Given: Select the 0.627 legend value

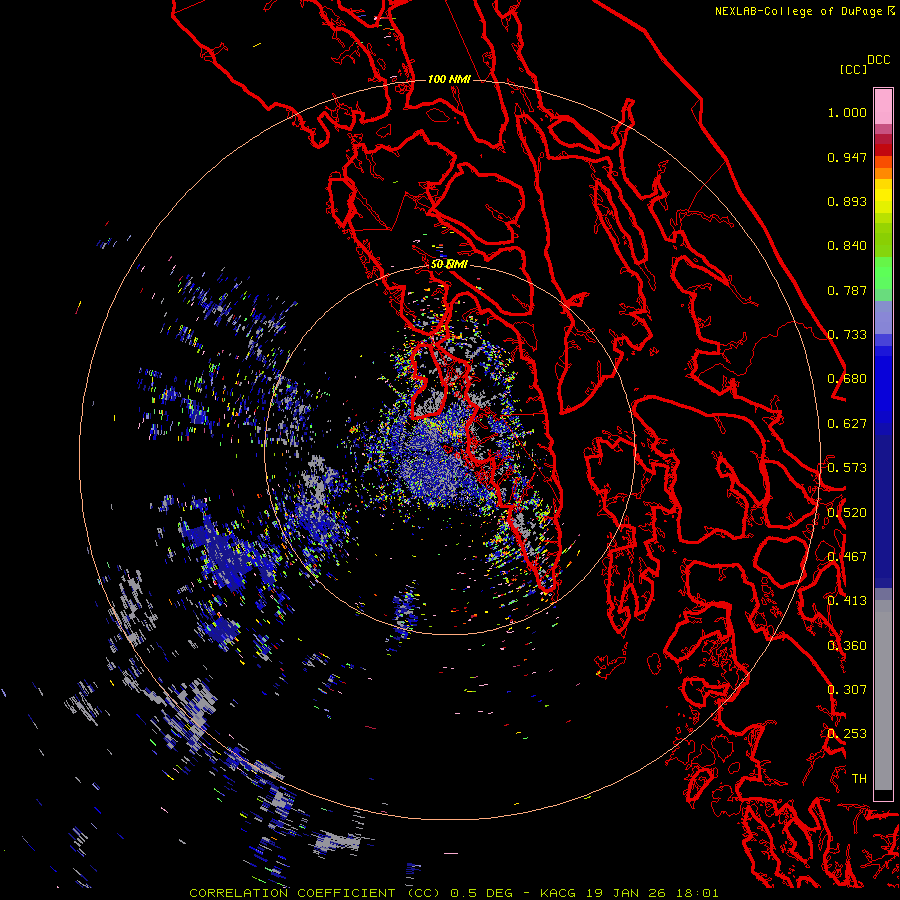Looking at the screenshot, I should [847, 424].
